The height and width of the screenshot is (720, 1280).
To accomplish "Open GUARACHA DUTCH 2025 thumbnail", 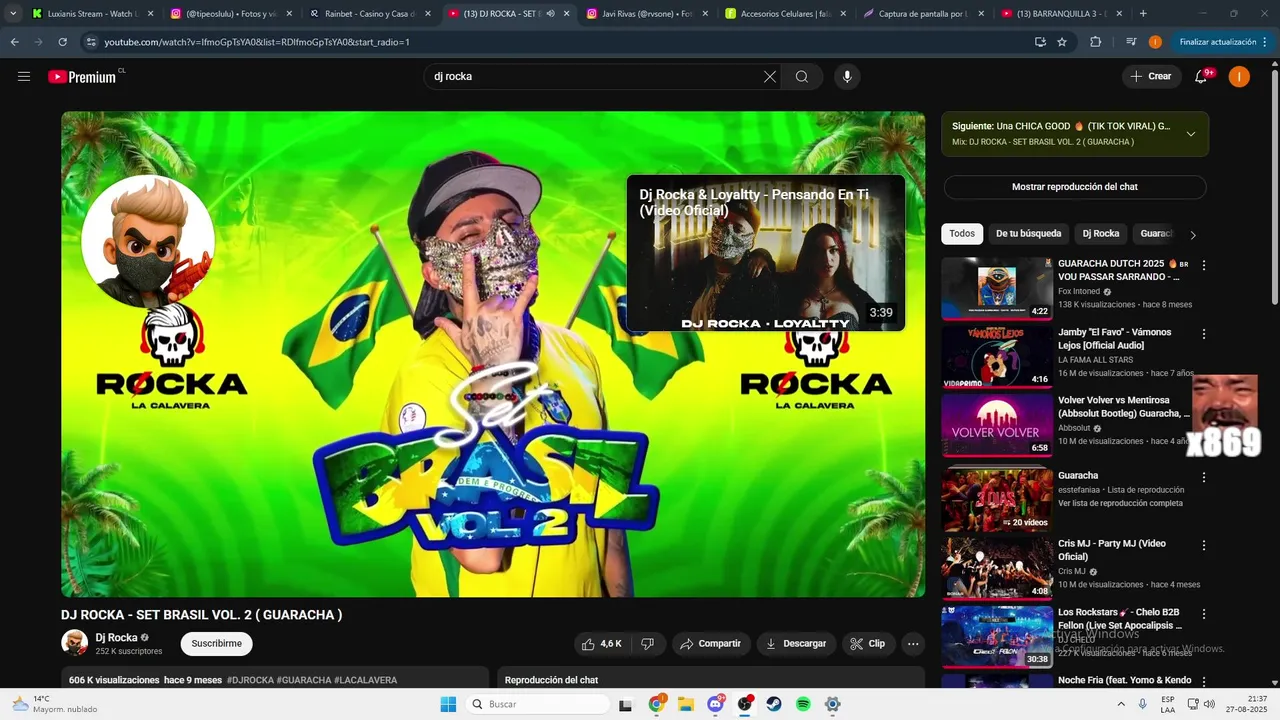I will click(x=997, y=288).
